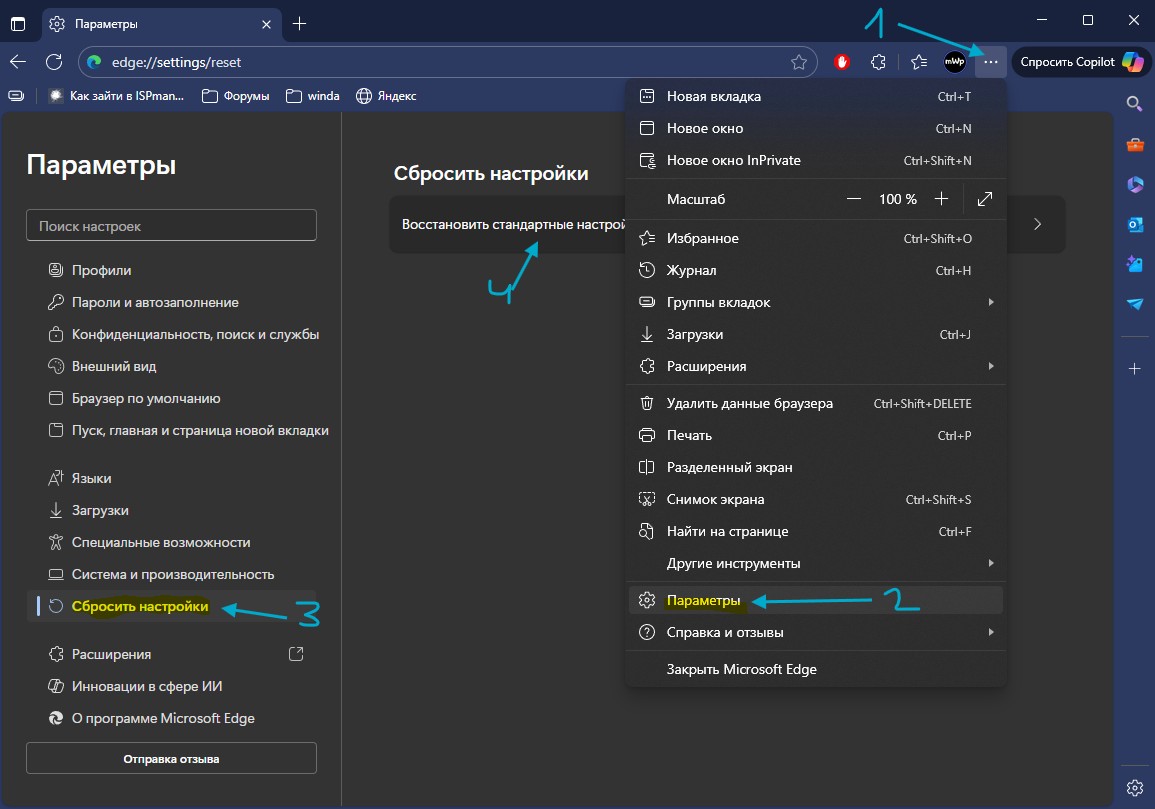The image size is (1155, 809).
Task: Click the red ad blocker extension icon
Action: point(842,62)
